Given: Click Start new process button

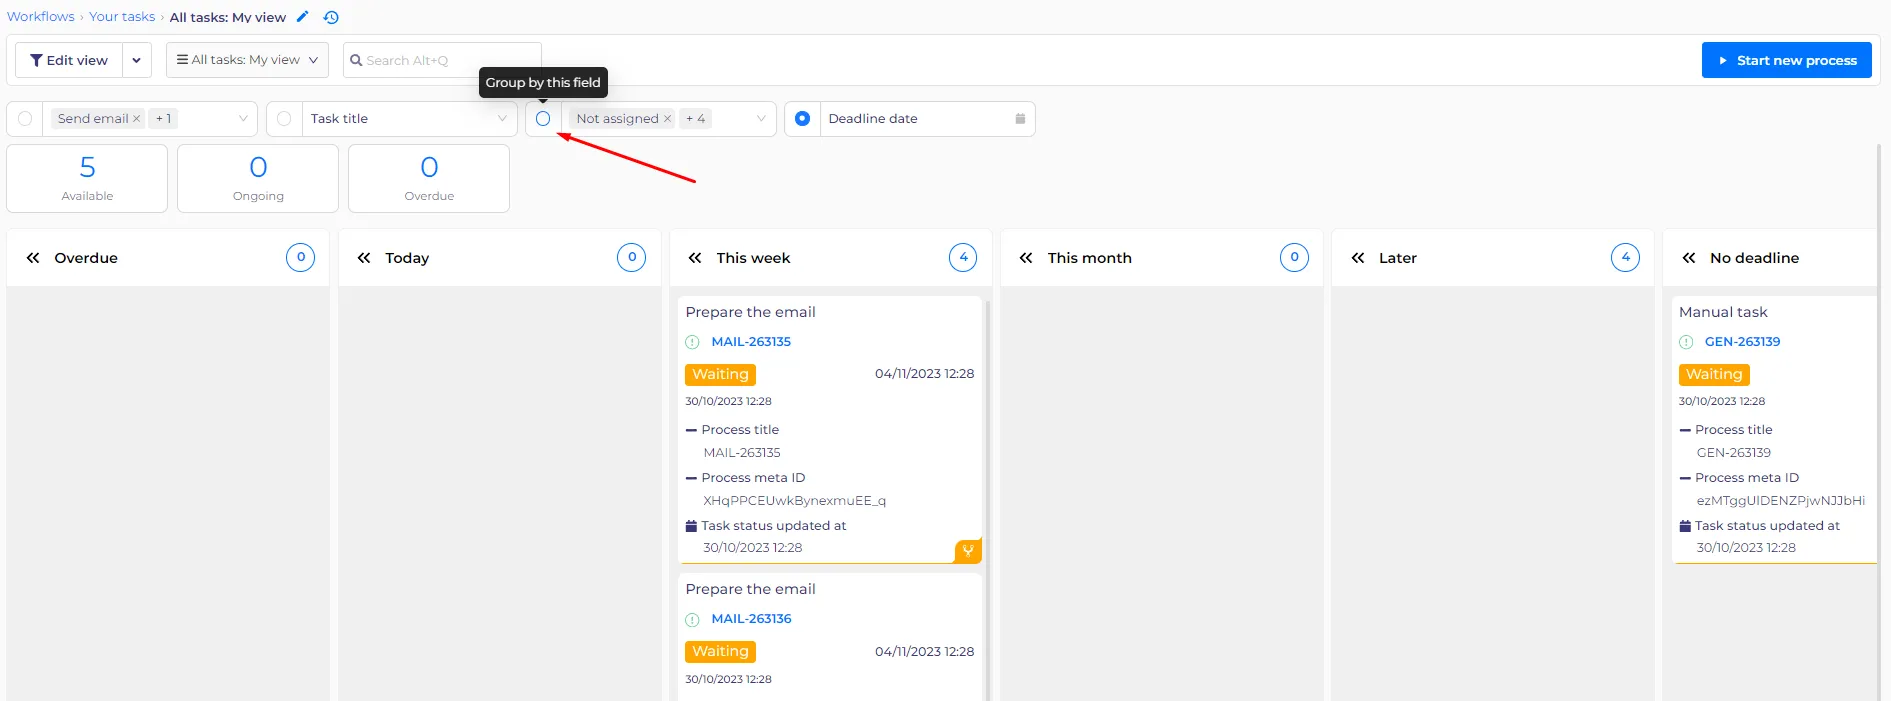Looking at the screenshot, I should (x=1786, y=60).
